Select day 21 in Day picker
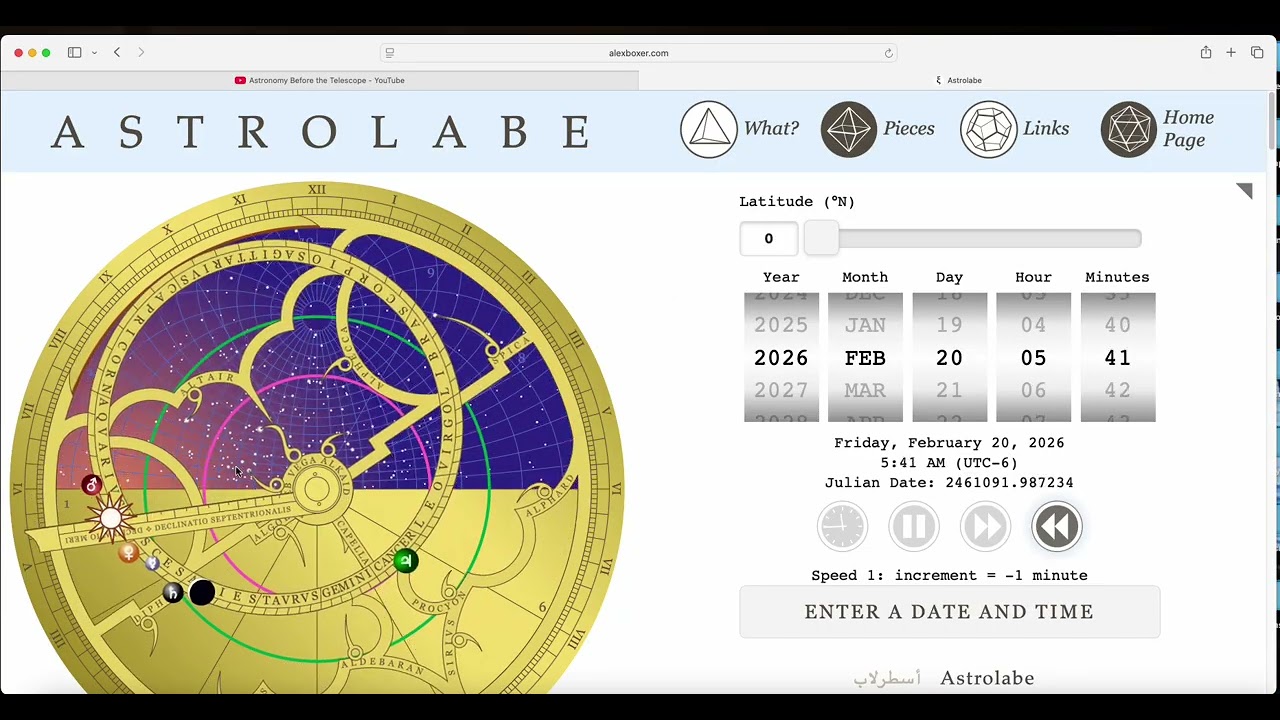Viewport: 1280px width, 720px height. click(x=949, y=390)
